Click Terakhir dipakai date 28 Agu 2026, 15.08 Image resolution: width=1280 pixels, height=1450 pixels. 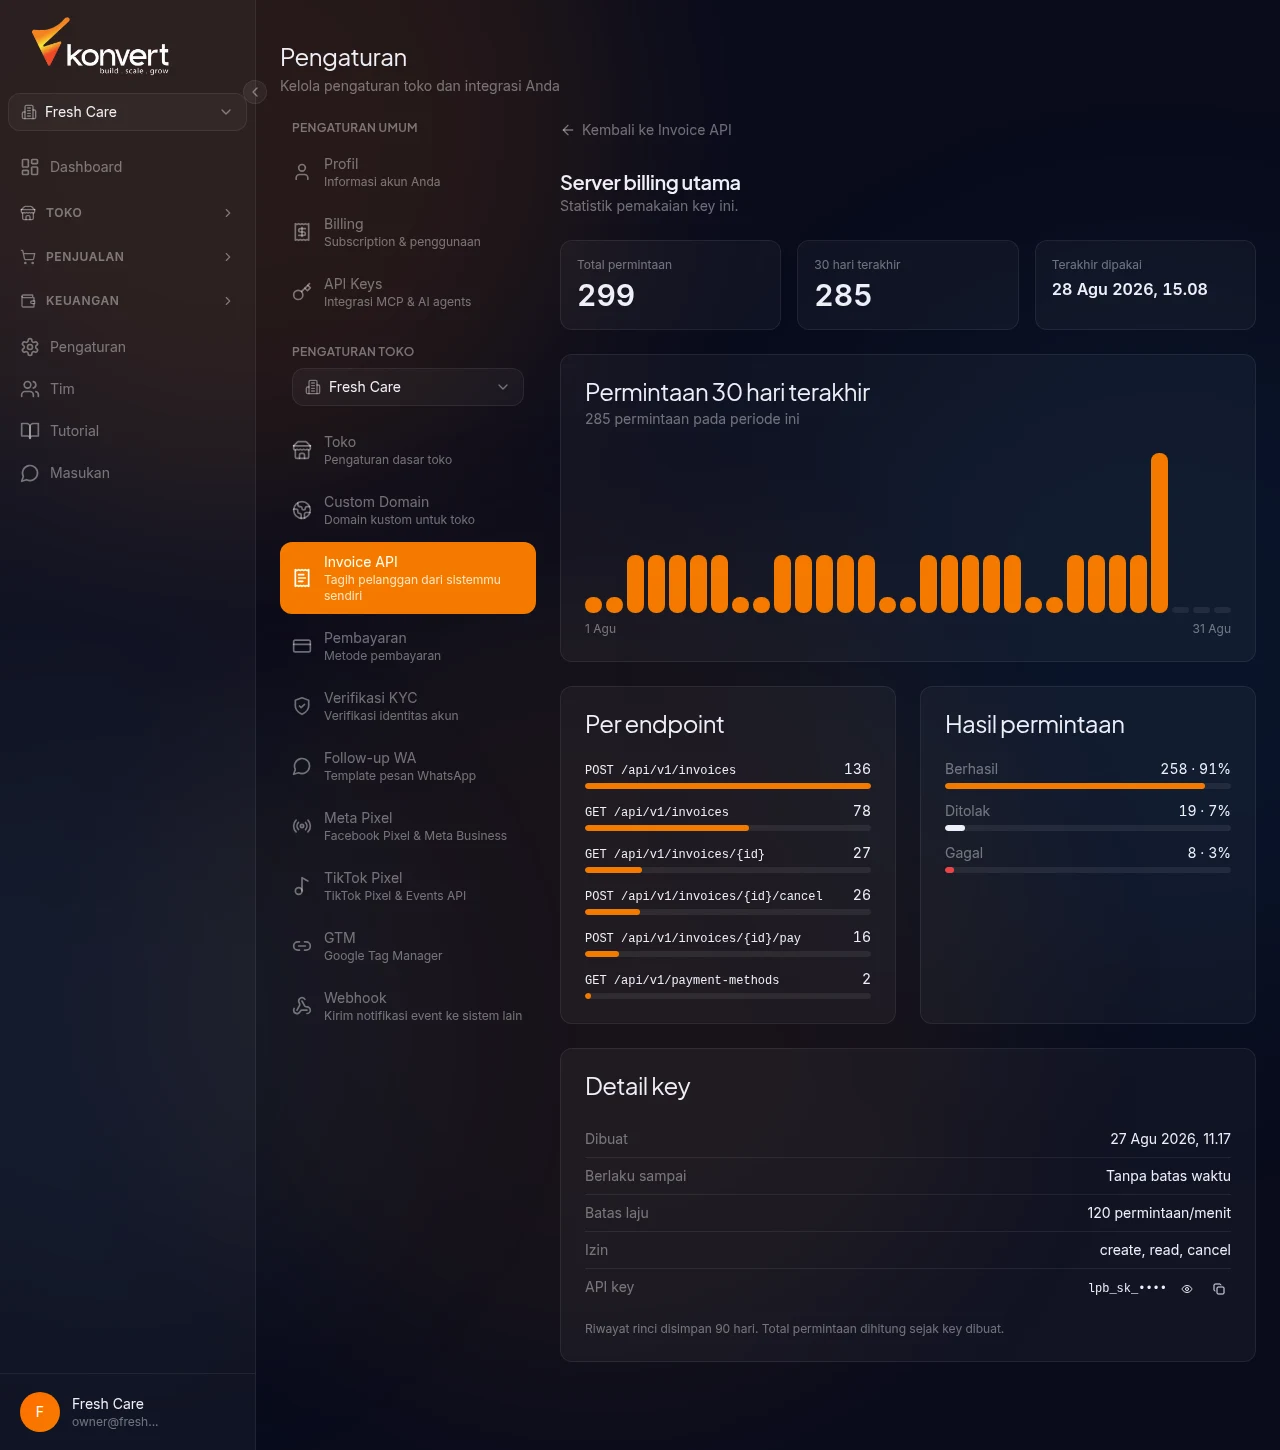click(1130, 289)
